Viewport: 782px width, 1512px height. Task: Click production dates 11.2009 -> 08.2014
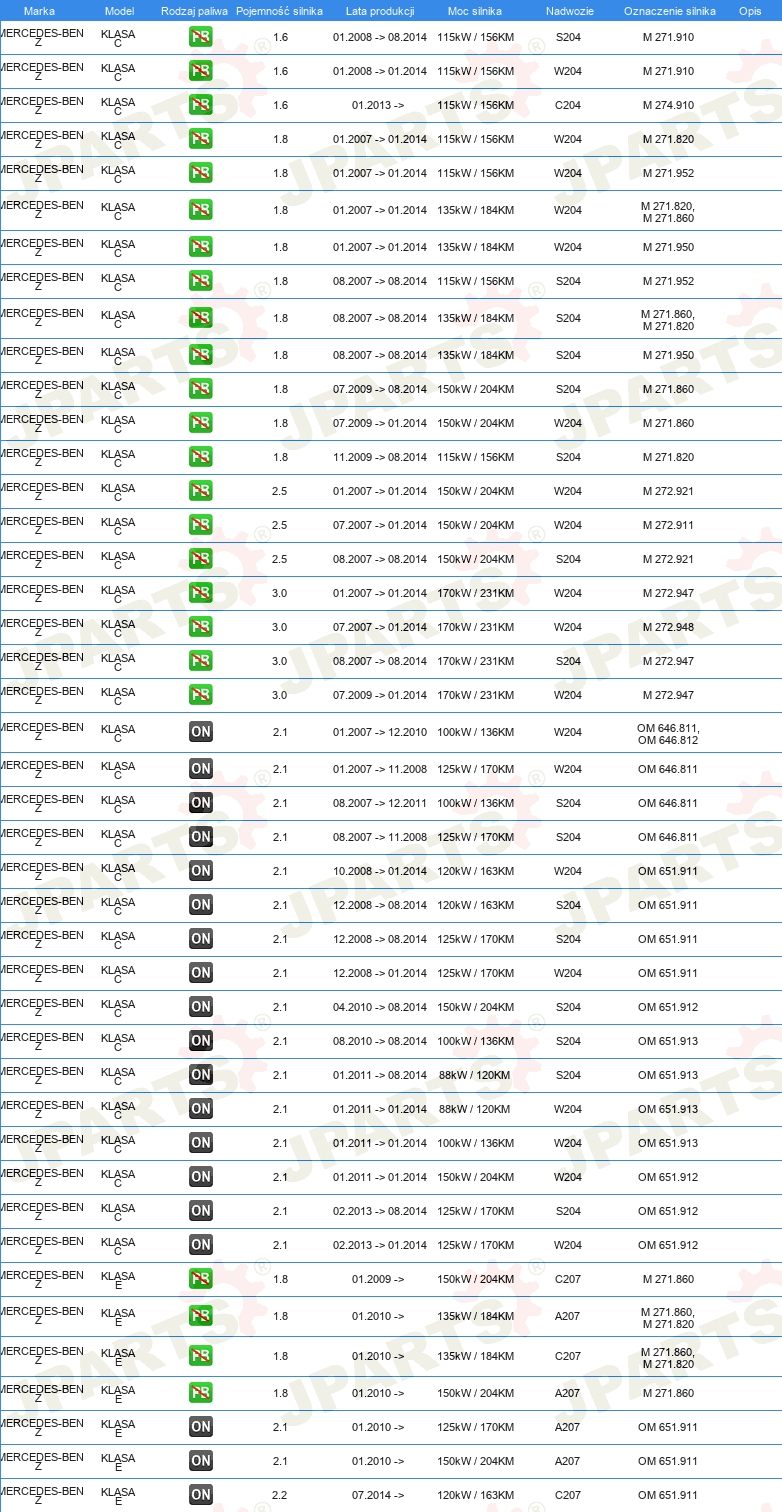(380, 457)
